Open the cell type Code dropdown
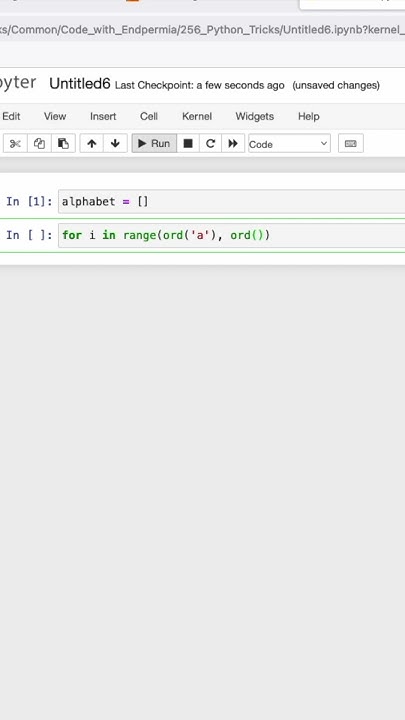The height and width of the screenshot is (720, 405). tap(289, 144)
